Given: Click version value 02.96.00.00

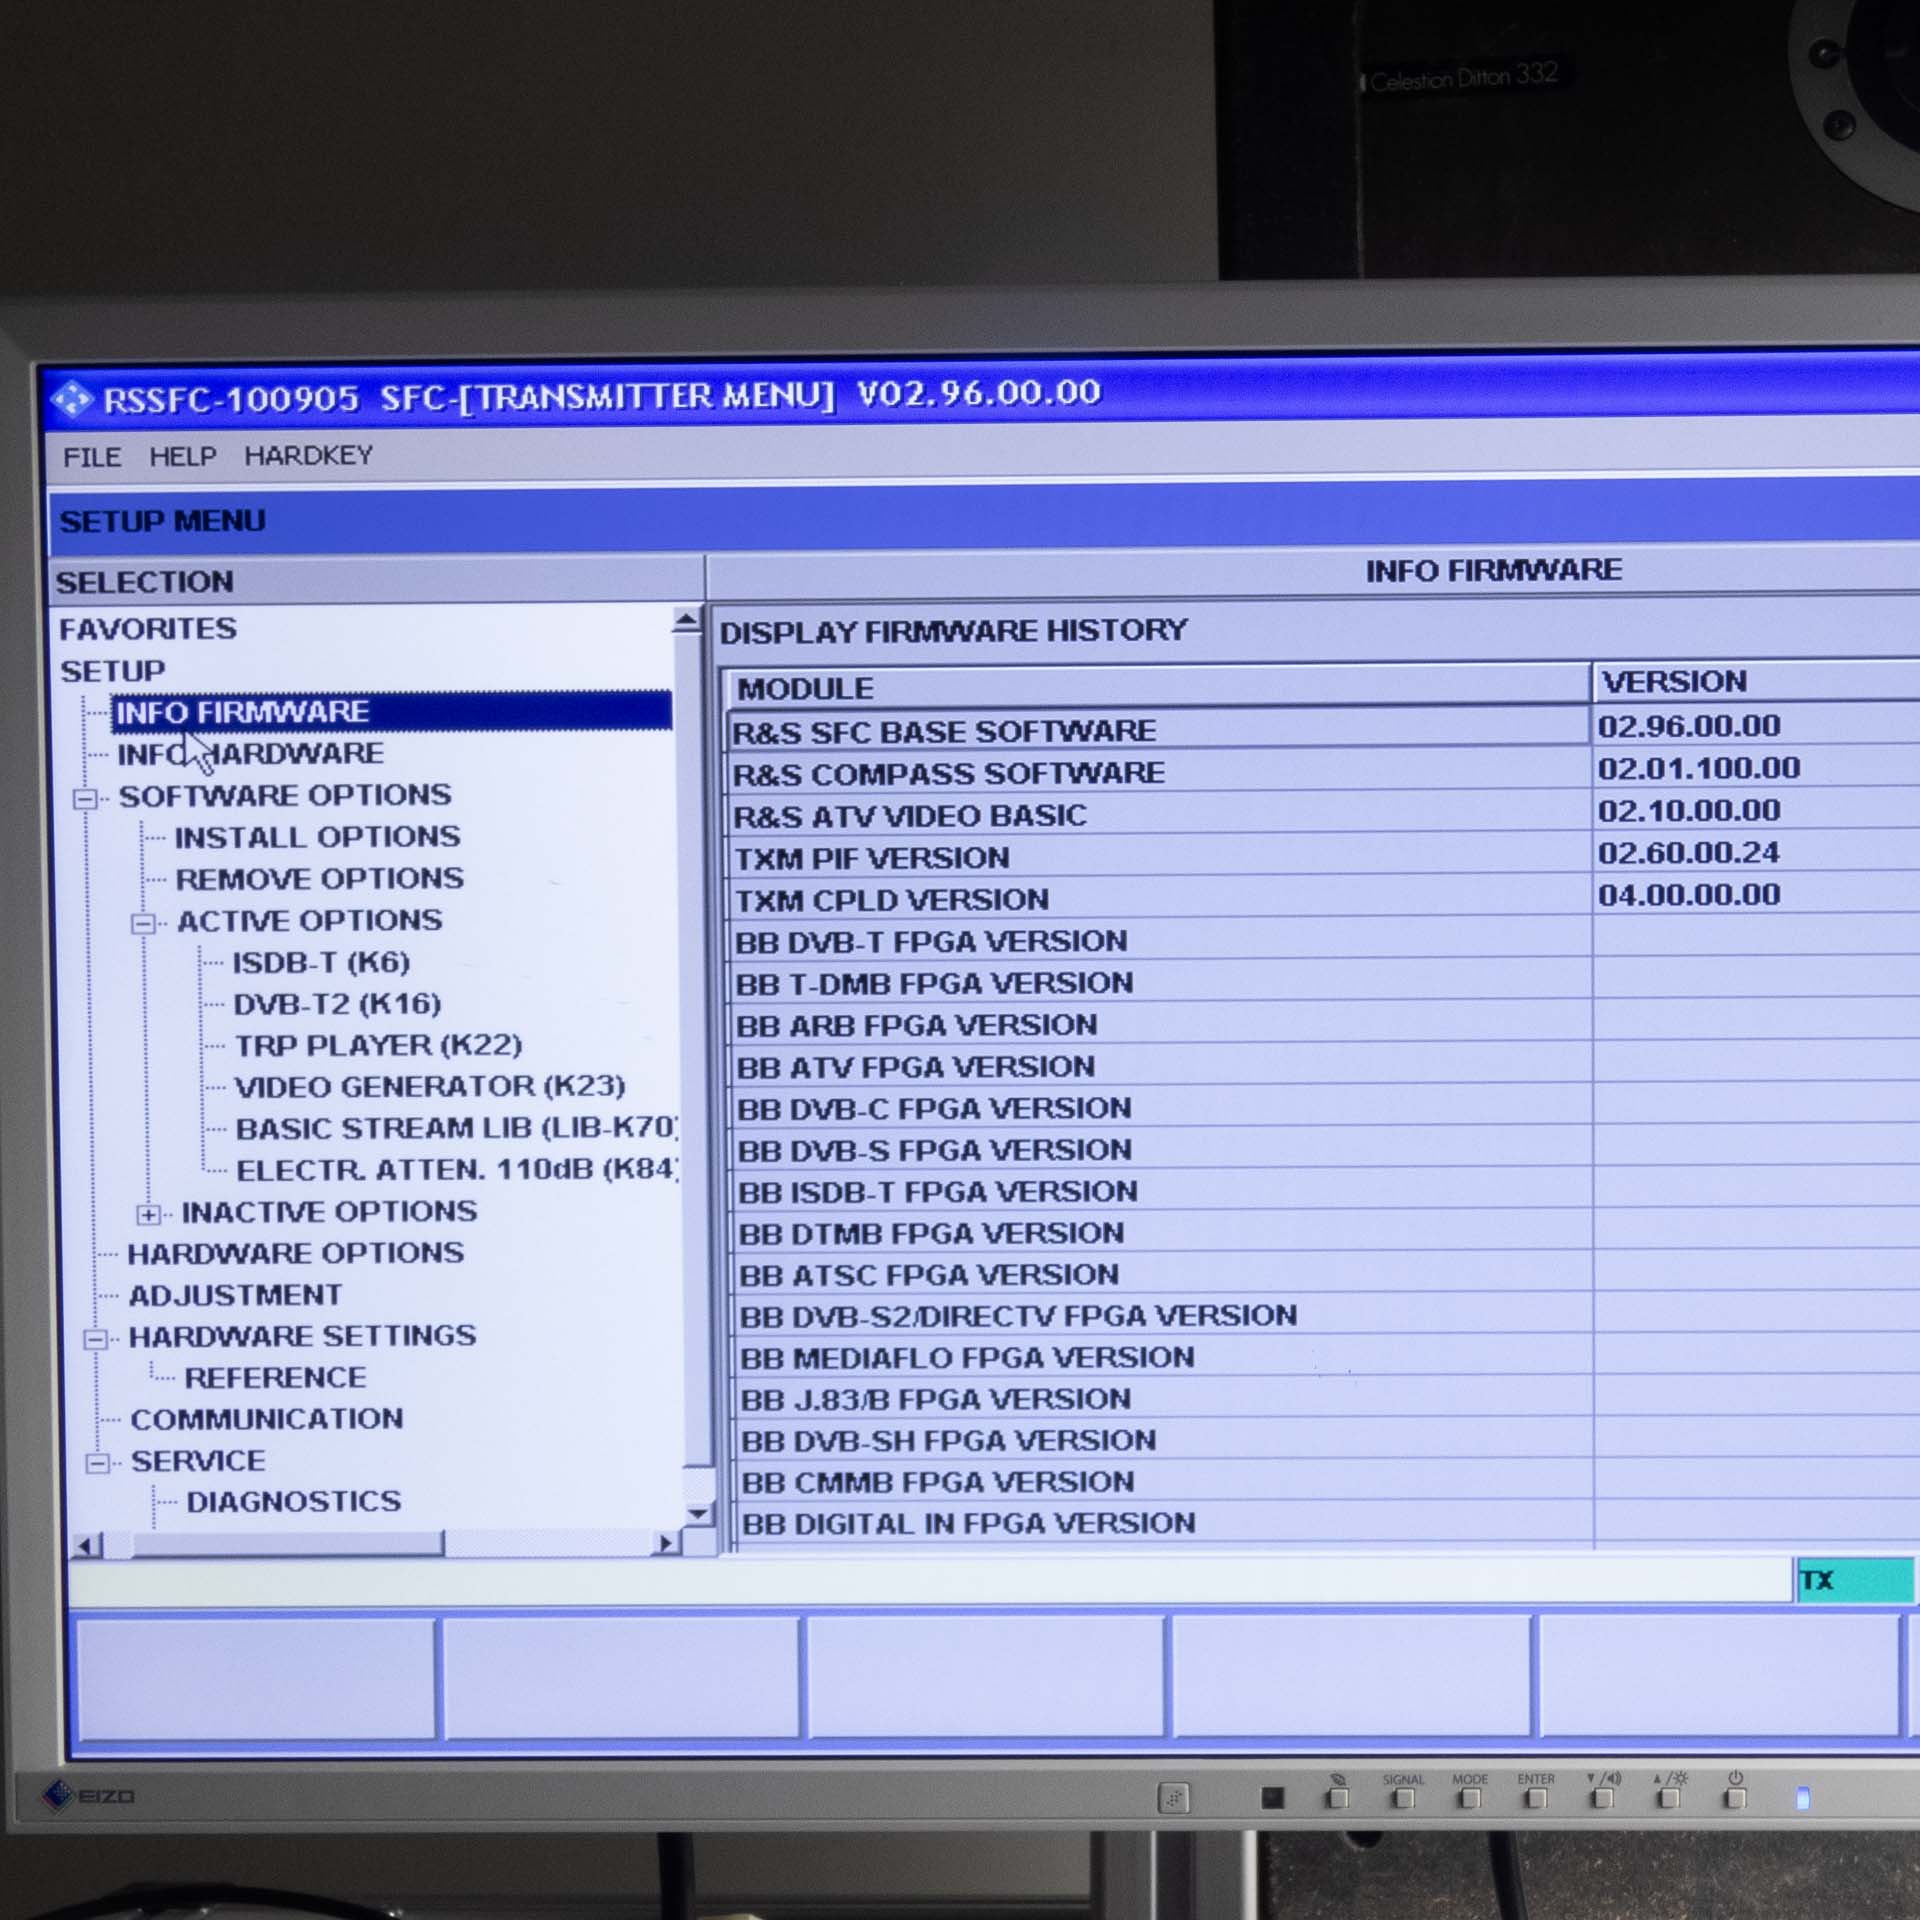Looking at the screenshot, I should 1688,726.
